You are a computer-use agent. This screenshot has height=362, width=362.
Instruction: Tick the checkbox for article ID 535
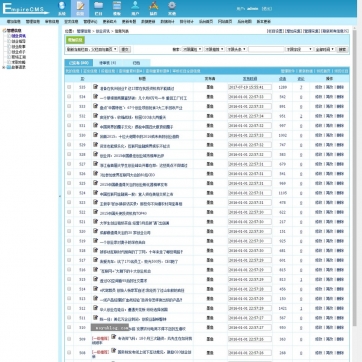pyautogui.click(x=69, y=87)
